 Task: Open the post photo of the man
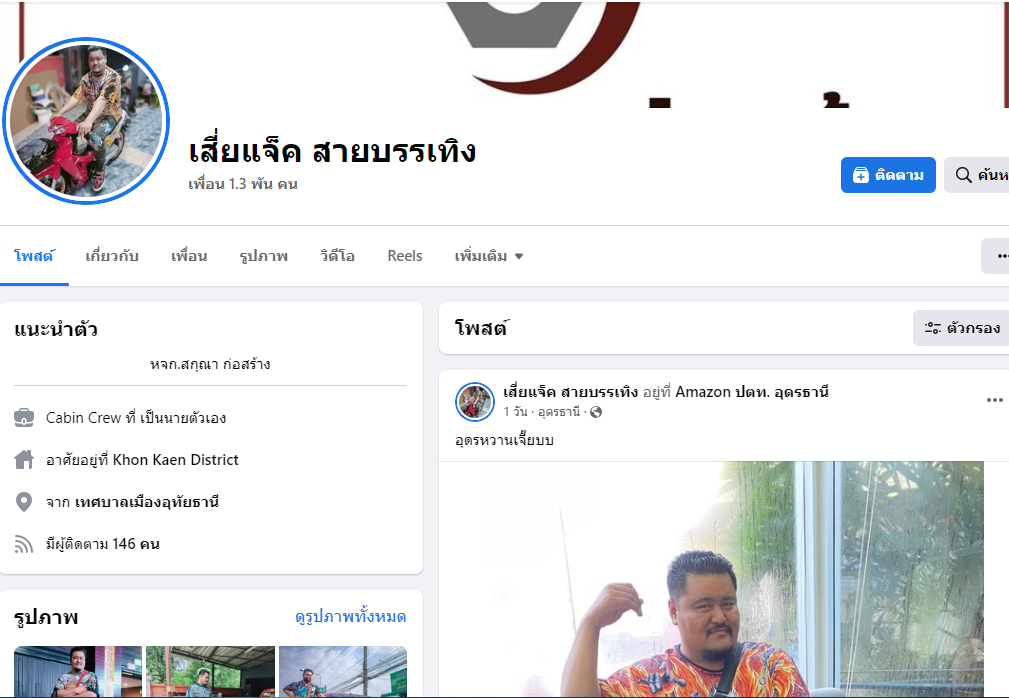[711, 579]
